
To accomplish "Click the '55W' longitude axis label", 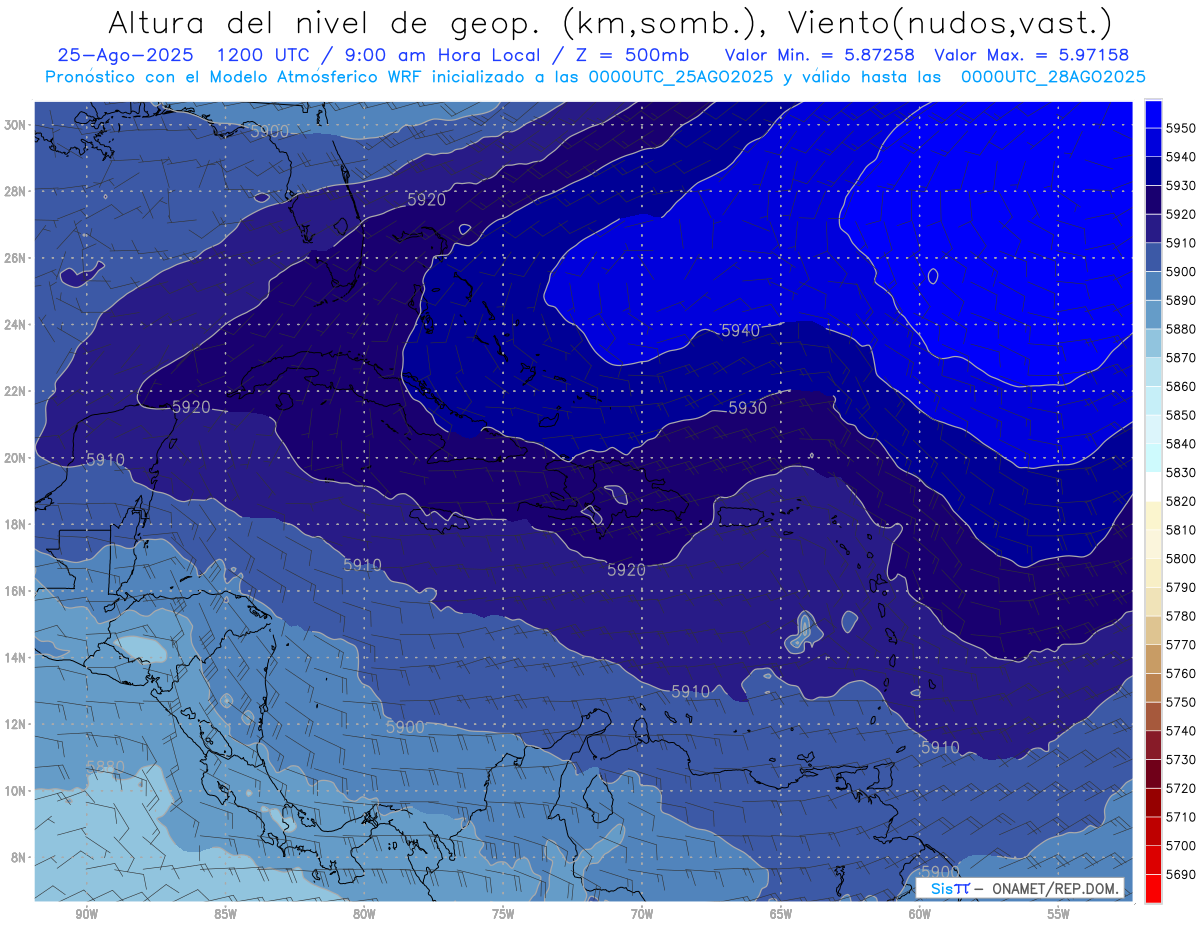I will [x=1059, y=915].
